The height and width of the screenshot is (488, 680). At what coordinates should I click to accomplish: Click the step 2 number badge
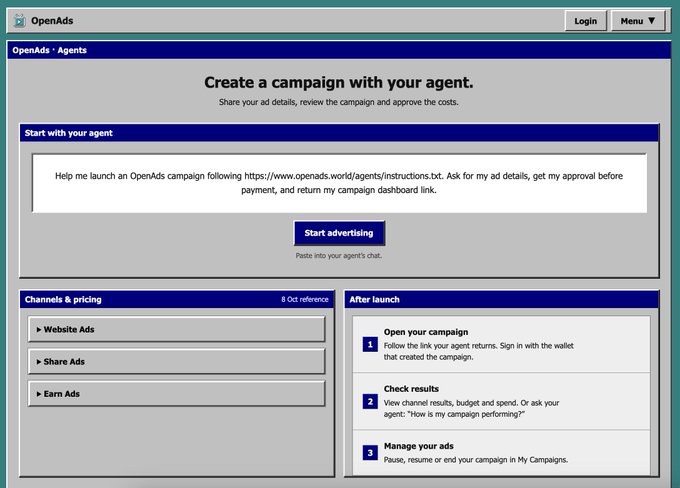coord(370,402)
